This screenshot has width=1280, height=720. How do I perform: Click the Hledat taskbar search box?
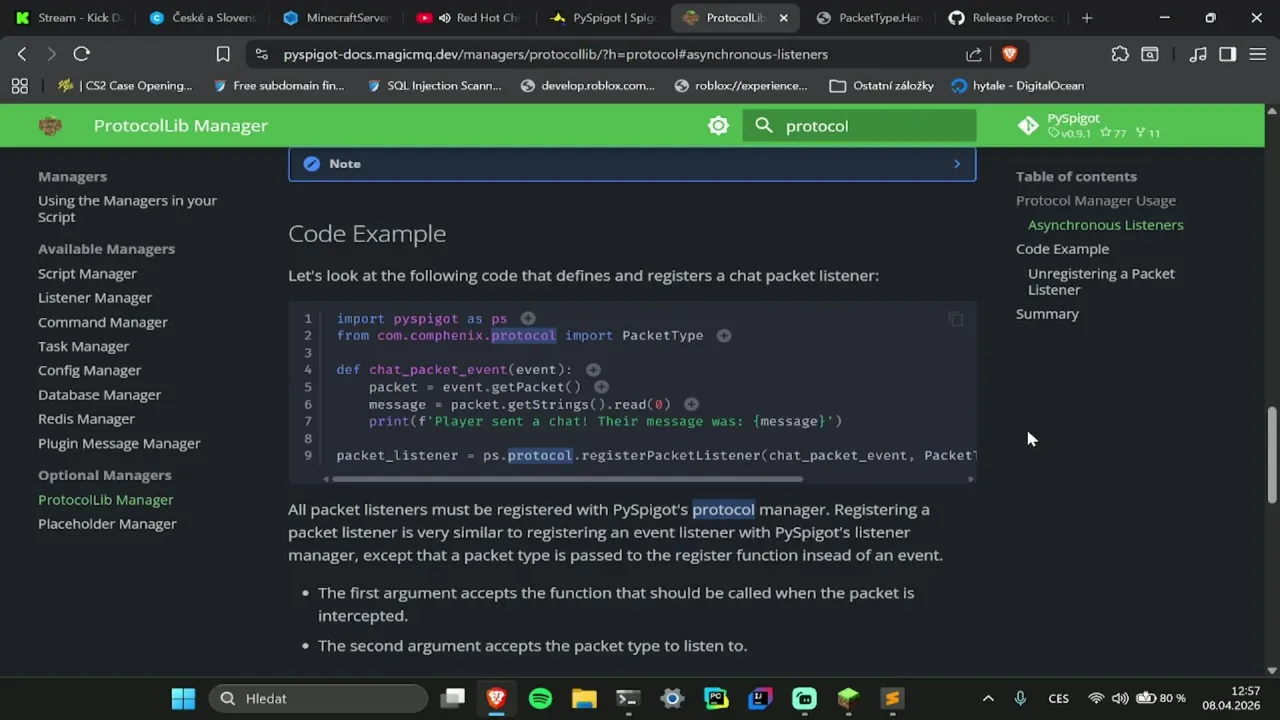(x=319, y=699)
